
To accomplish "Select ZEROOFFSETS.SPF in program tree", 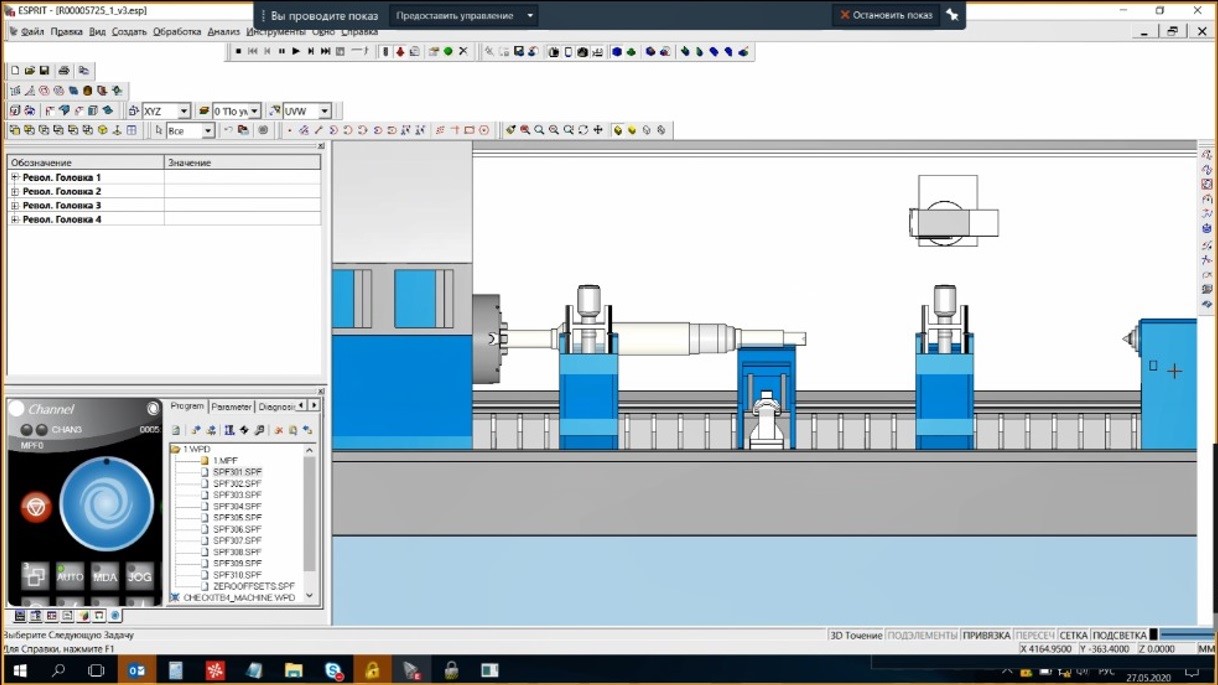I will [253, 586].
